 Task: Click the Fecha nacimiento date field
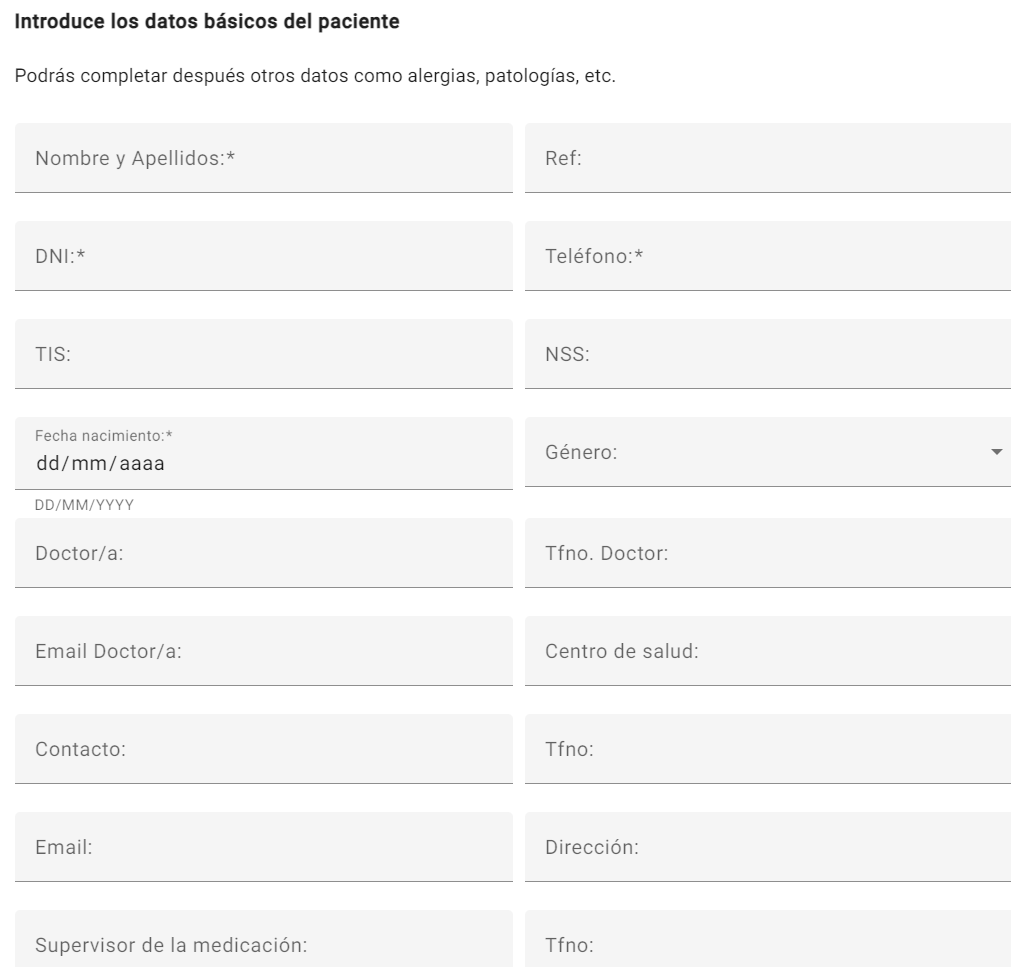tap(260, 462)
